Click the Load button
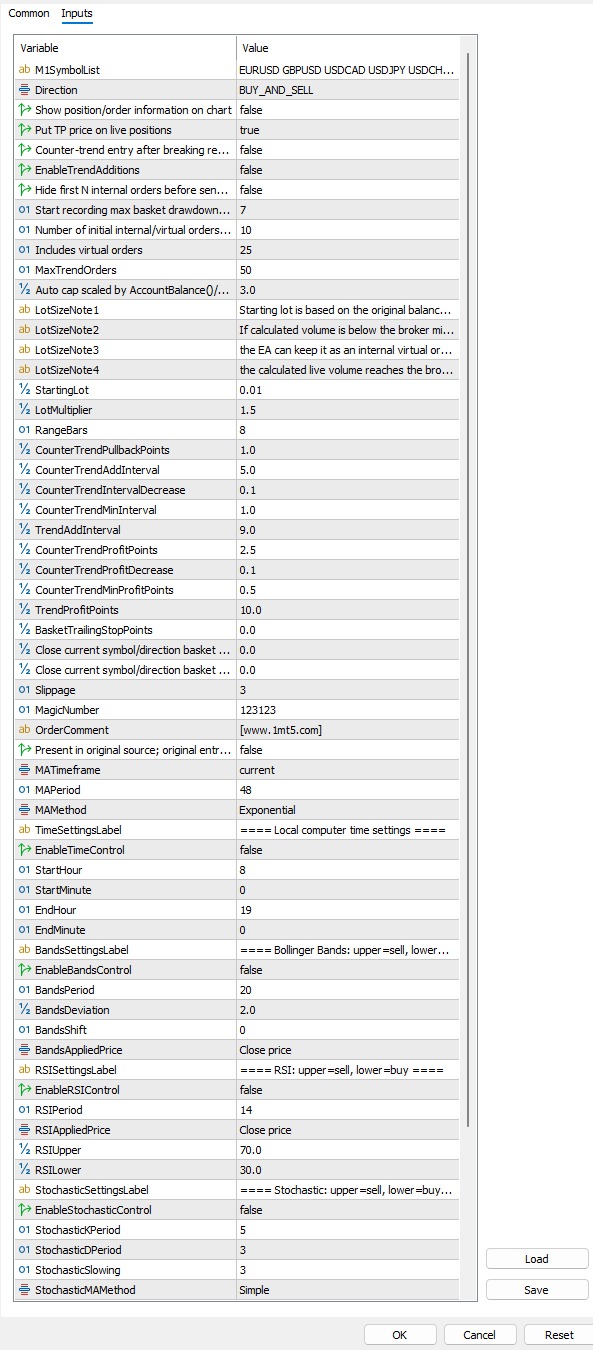This screenshot has width=593, height=1350. coord(537,1259)
